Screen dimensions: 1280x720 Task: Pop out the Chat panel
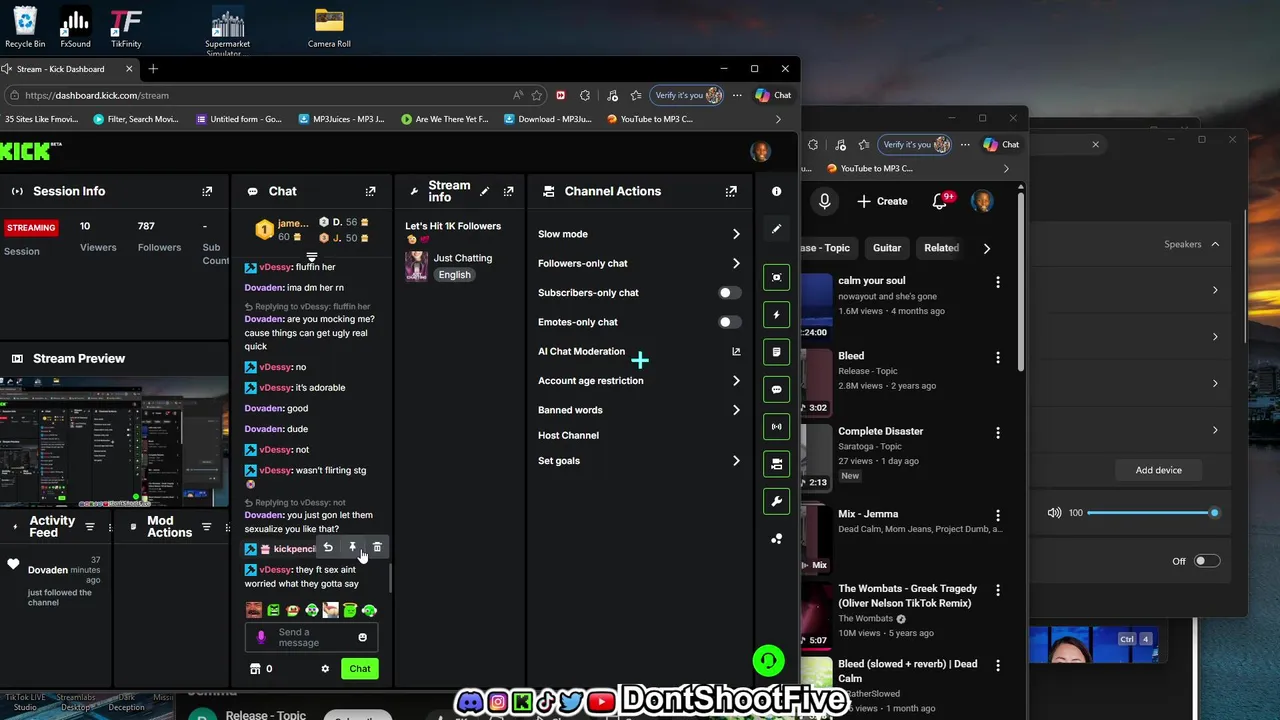(370, 191)
